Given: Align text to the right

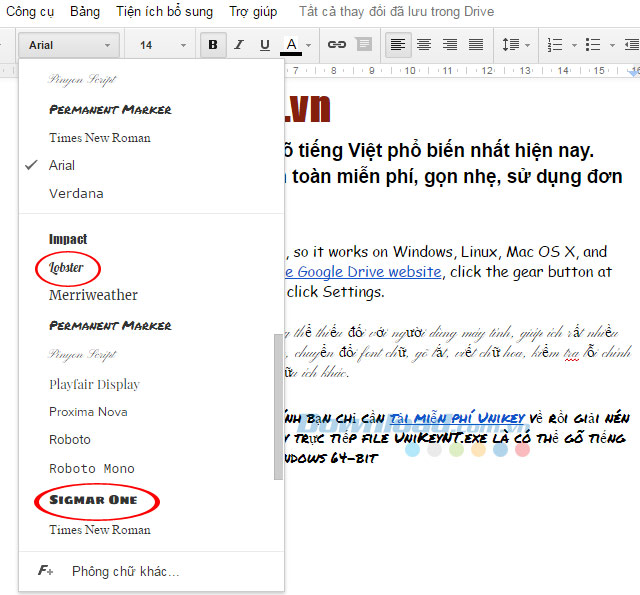Looking at the screenshot, I should (450, 45).
